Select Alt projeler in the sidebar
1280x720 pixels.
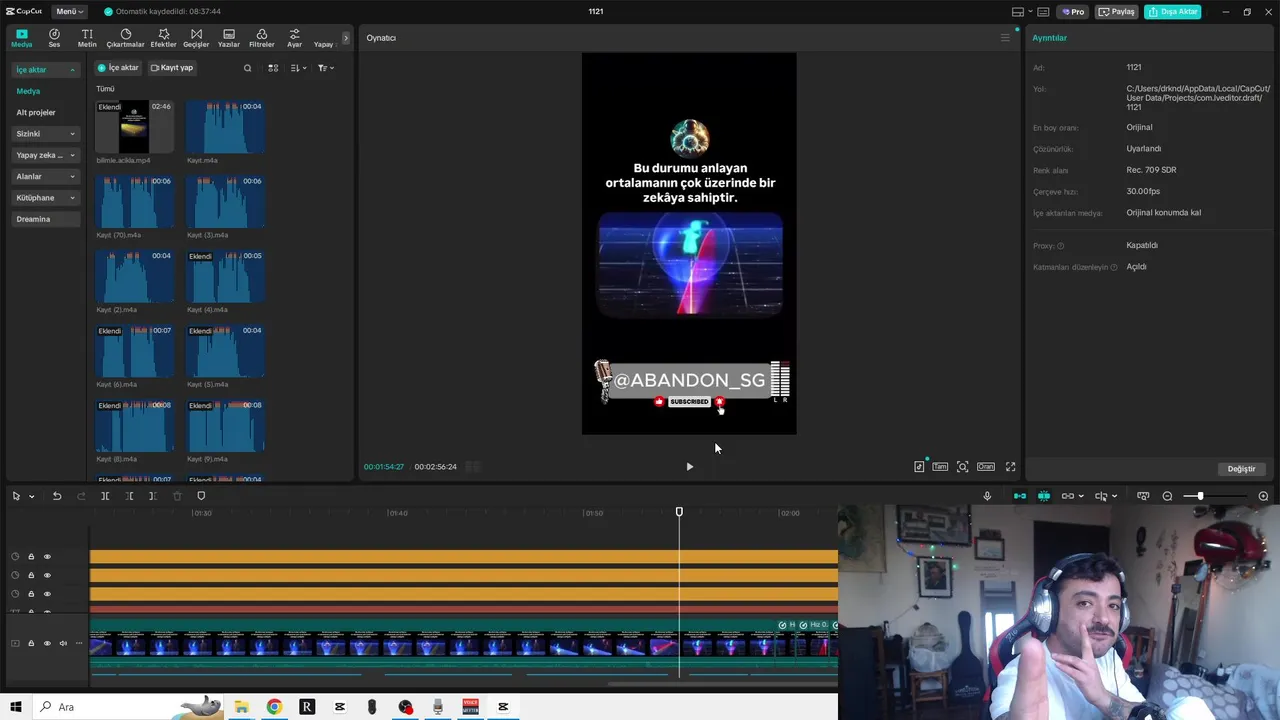(36, 112)
